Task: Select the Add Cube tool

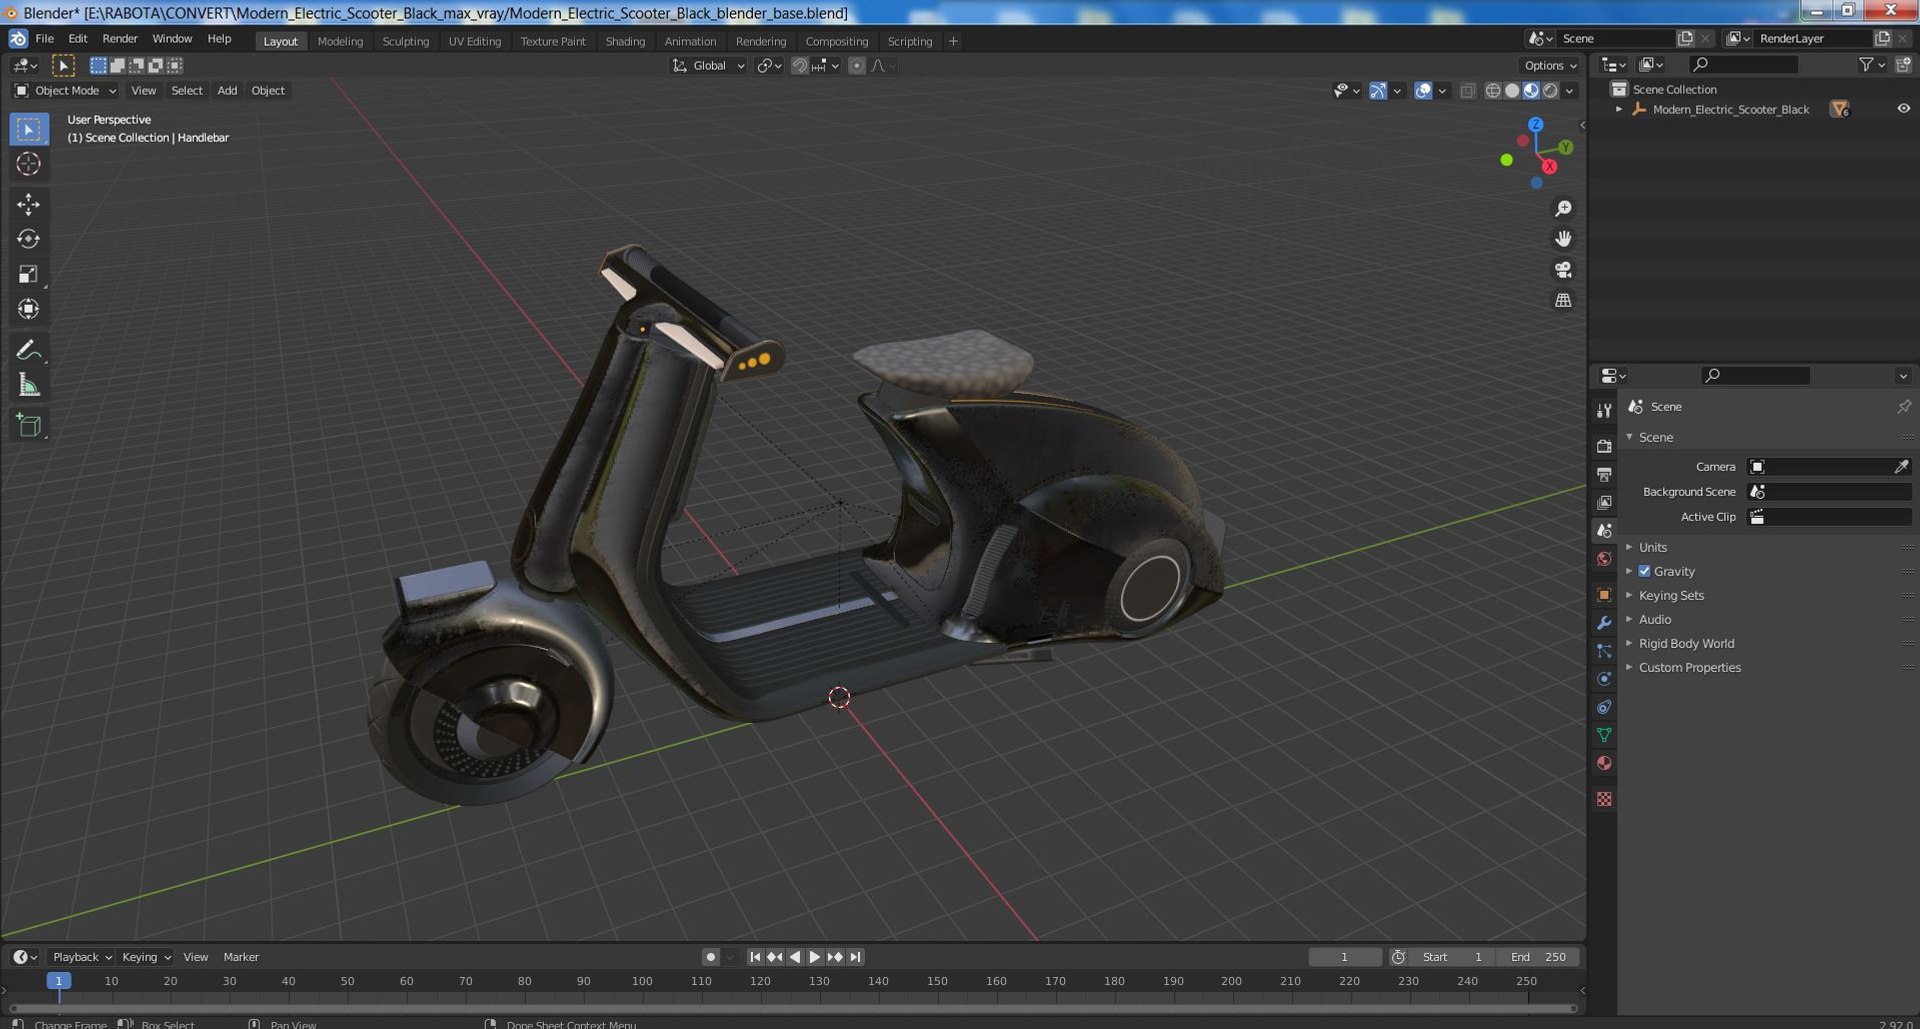Action: (28, 425)
